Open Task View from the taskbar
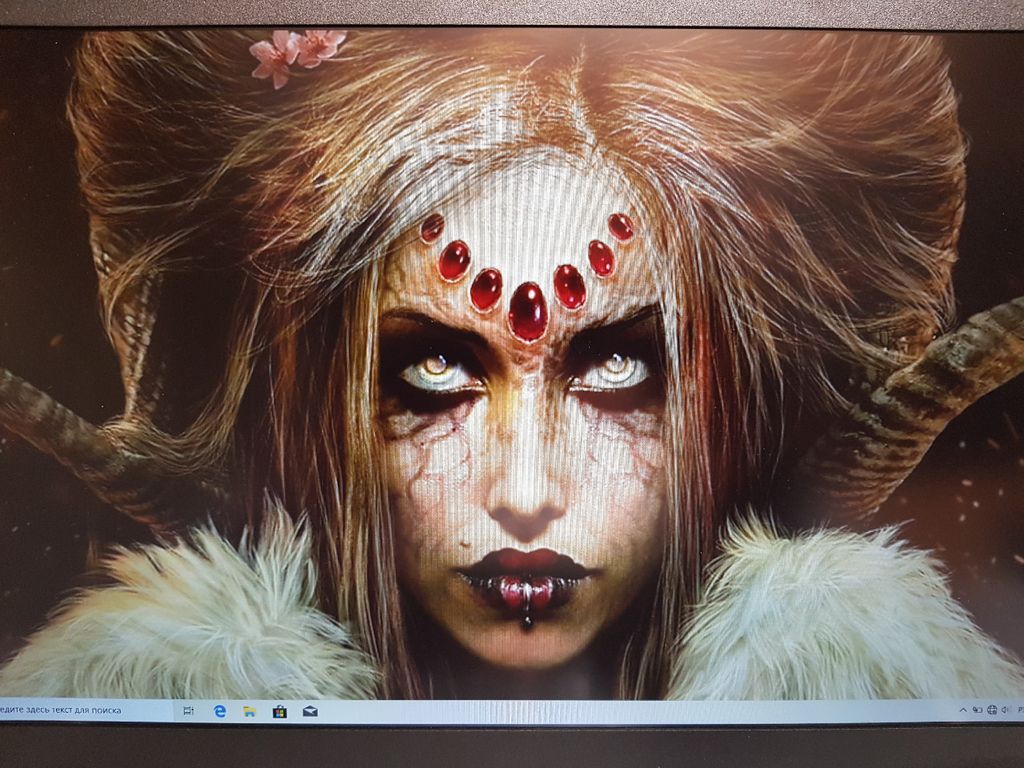 [x=189, y=711]
